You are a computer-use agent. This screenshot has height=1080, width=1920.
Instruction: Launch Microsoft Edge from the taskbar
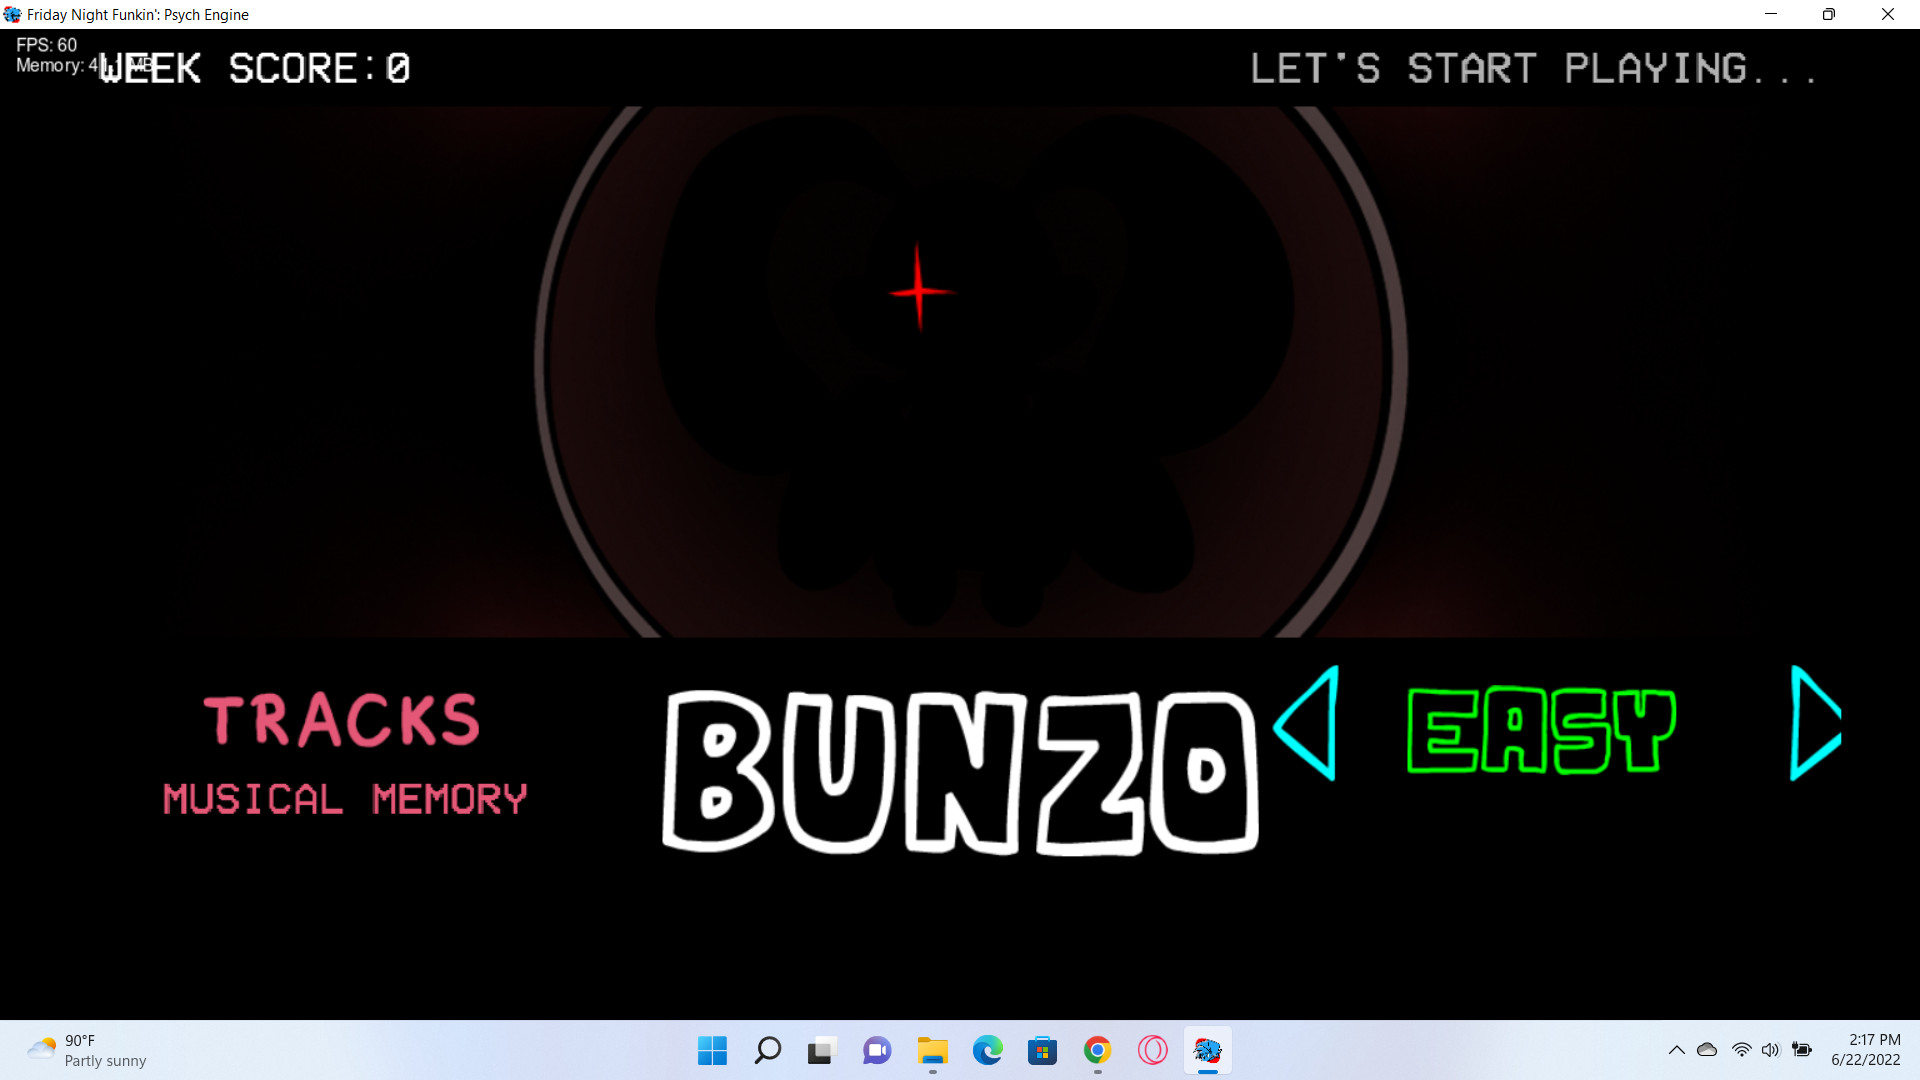(987, 1050)
